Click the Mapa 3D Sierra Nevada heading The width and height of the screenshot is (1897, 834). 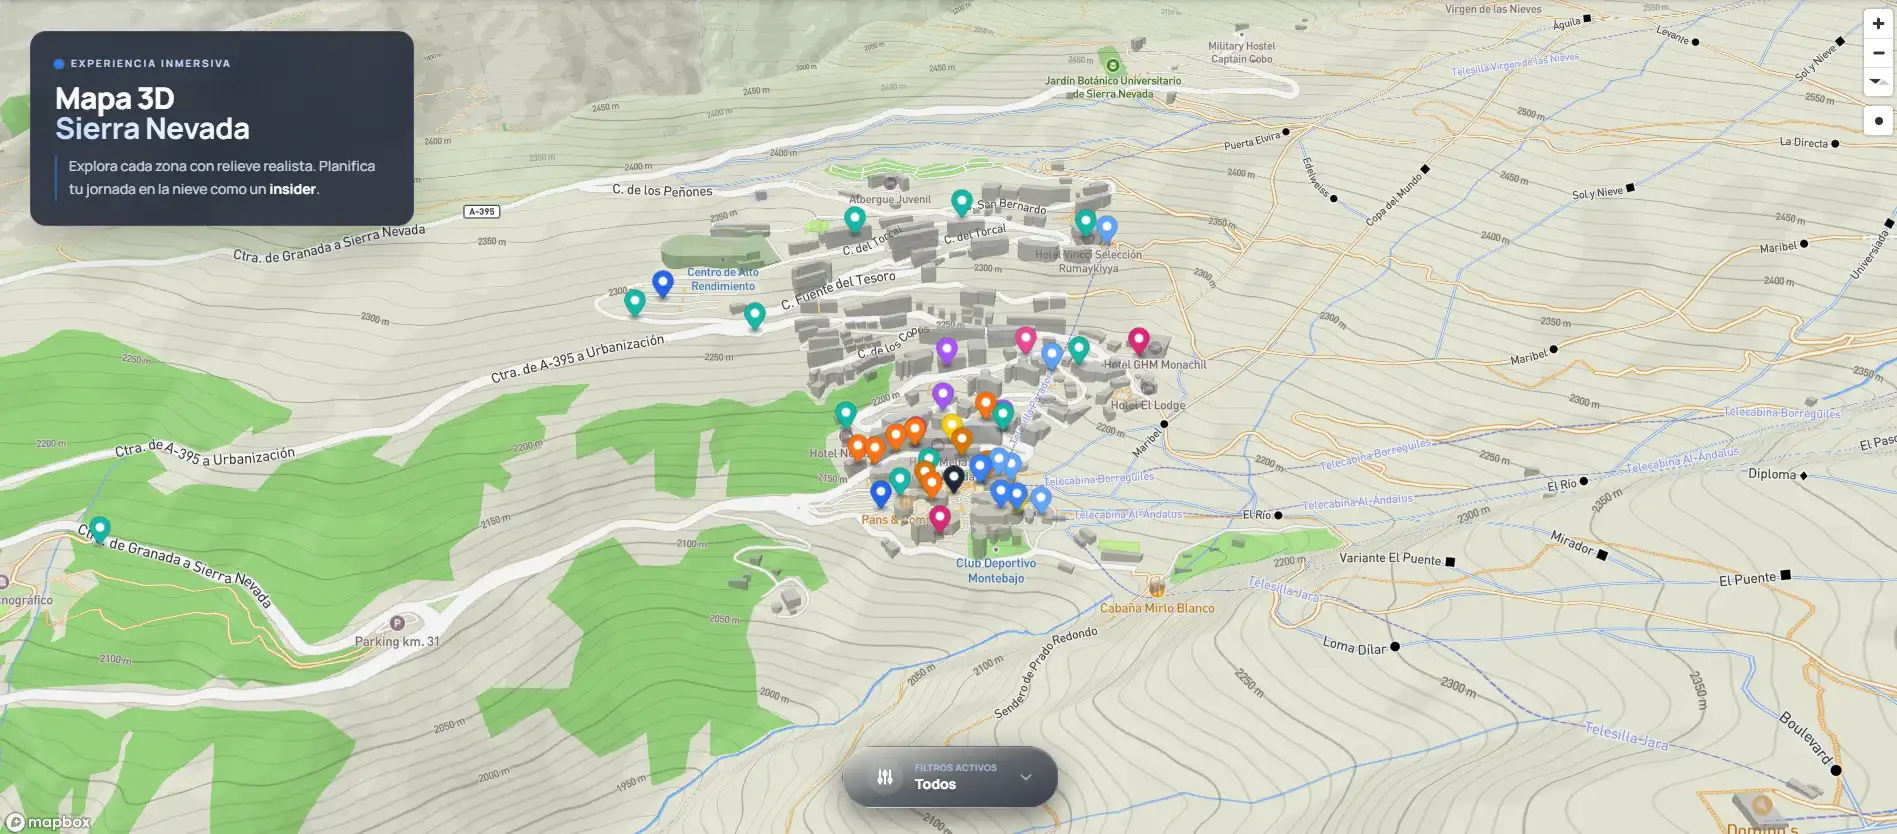[x=152, y=113]
